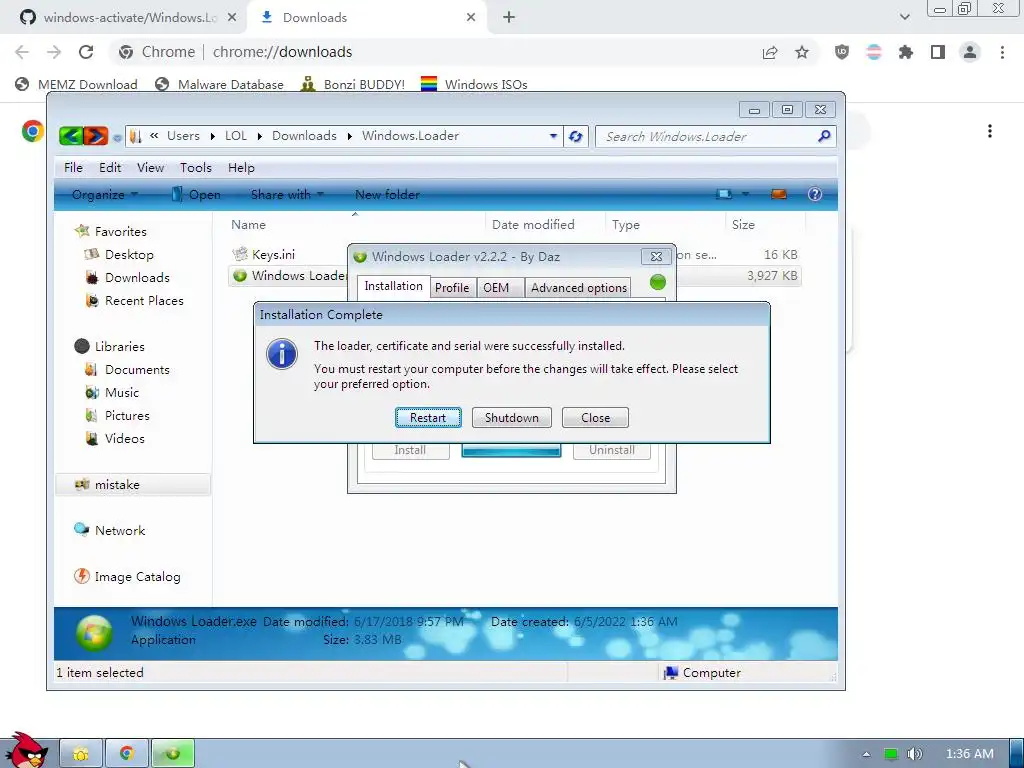Open Downloads under Favorites
This screenshot has width=1024, height=768.
coord(127,277)
